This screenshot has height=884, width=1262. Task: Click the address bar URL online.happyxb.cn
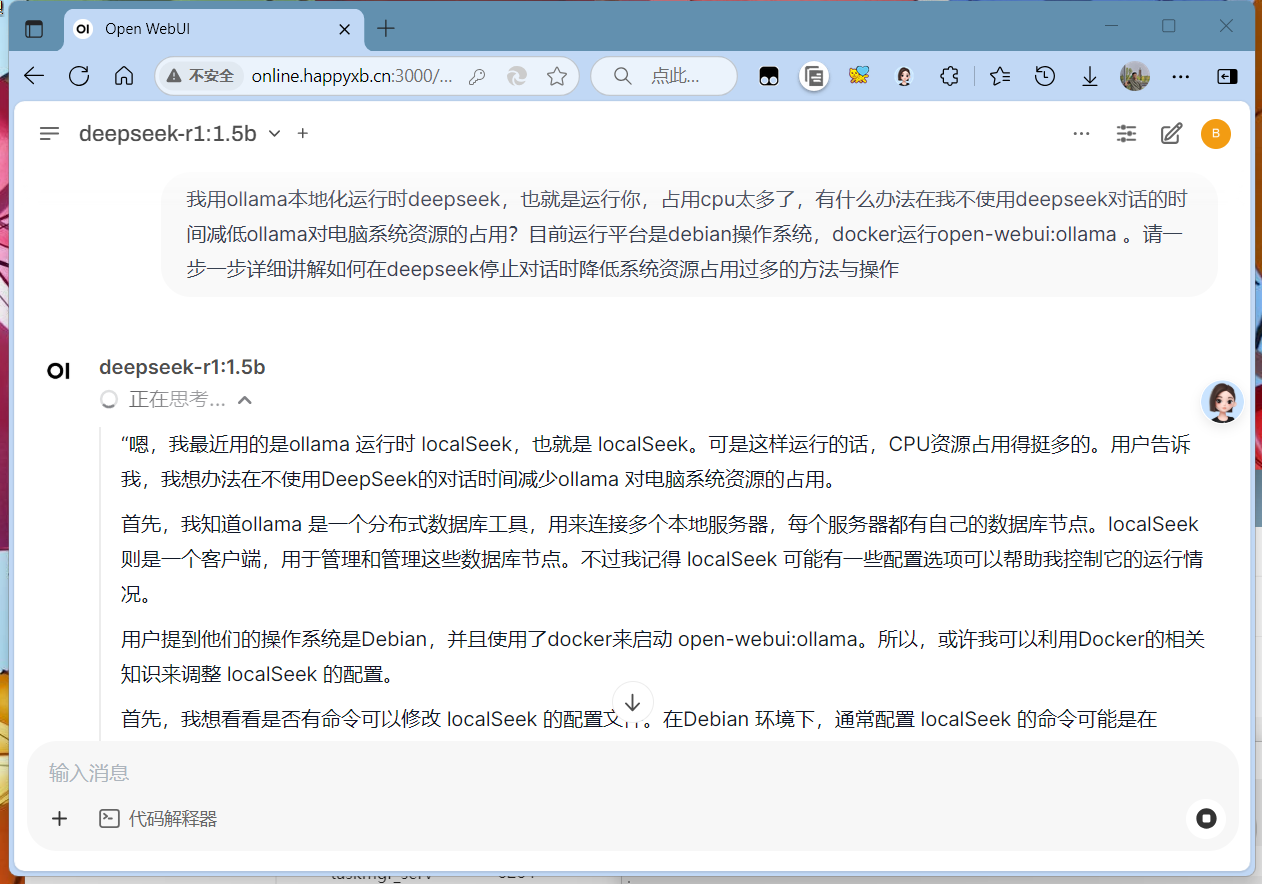pyautogui.click(x=351, y=76)
